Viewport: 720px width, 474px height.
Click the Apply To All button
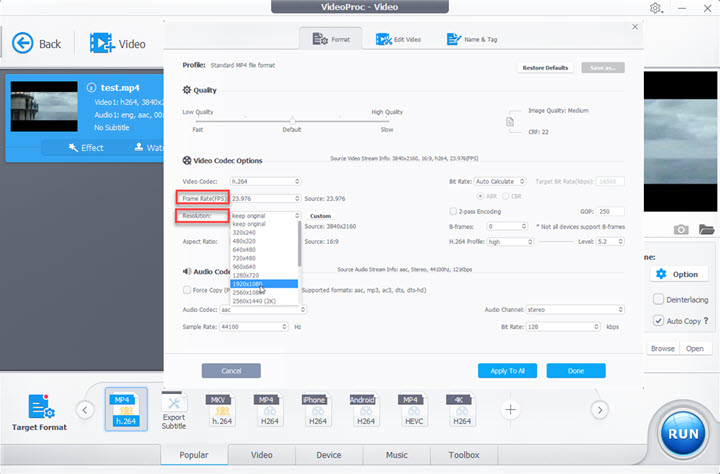coord(507,371)
